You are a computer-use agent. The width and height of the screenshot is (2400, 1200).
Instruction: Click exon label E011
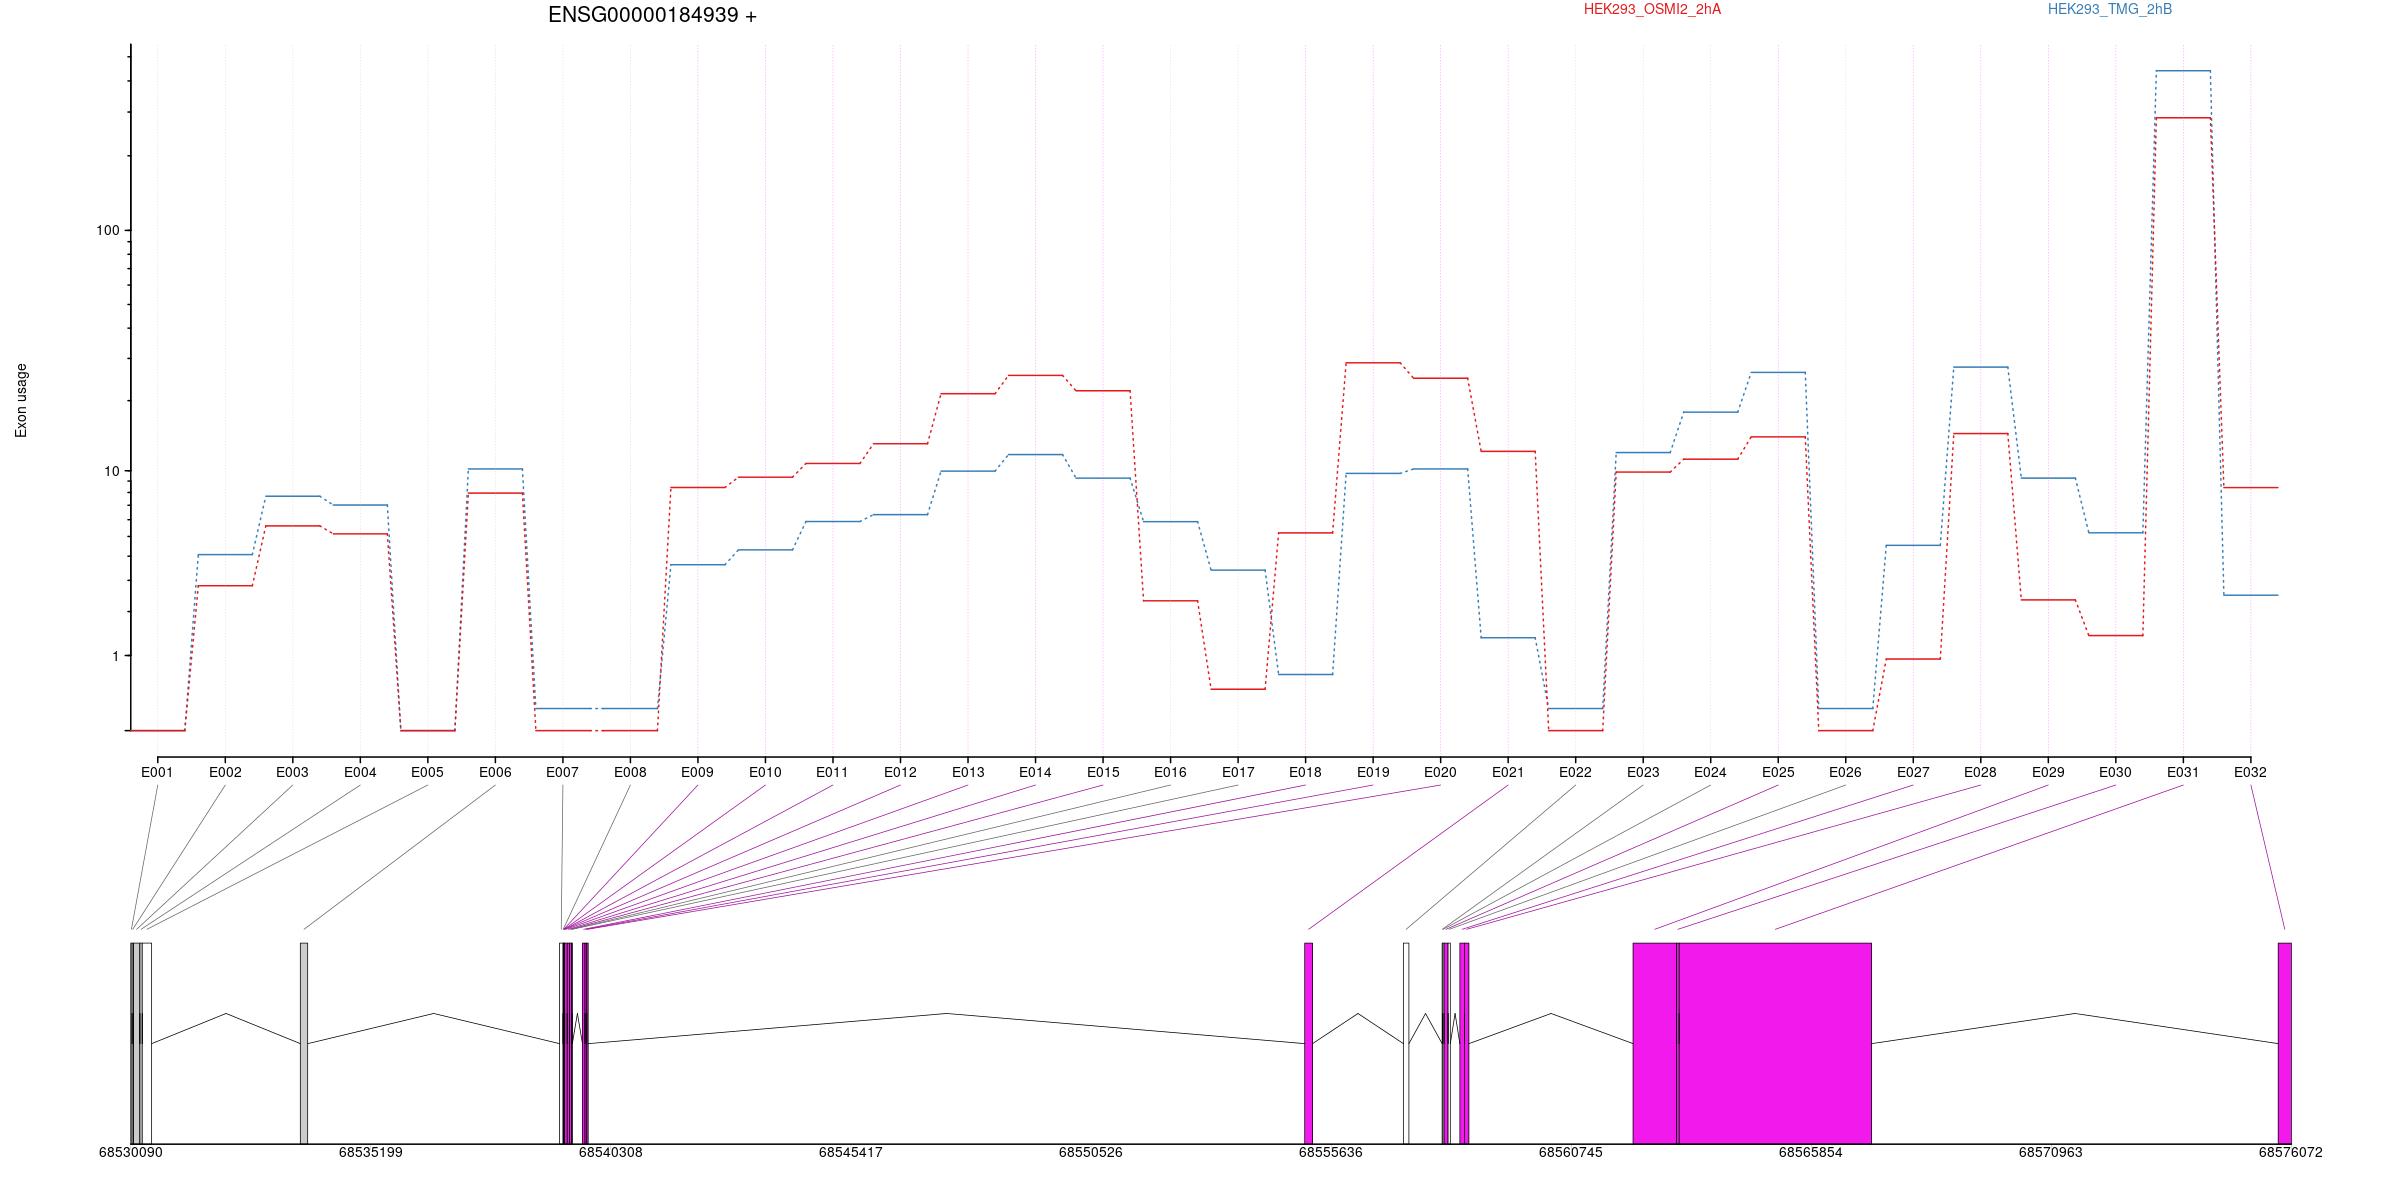832,772
